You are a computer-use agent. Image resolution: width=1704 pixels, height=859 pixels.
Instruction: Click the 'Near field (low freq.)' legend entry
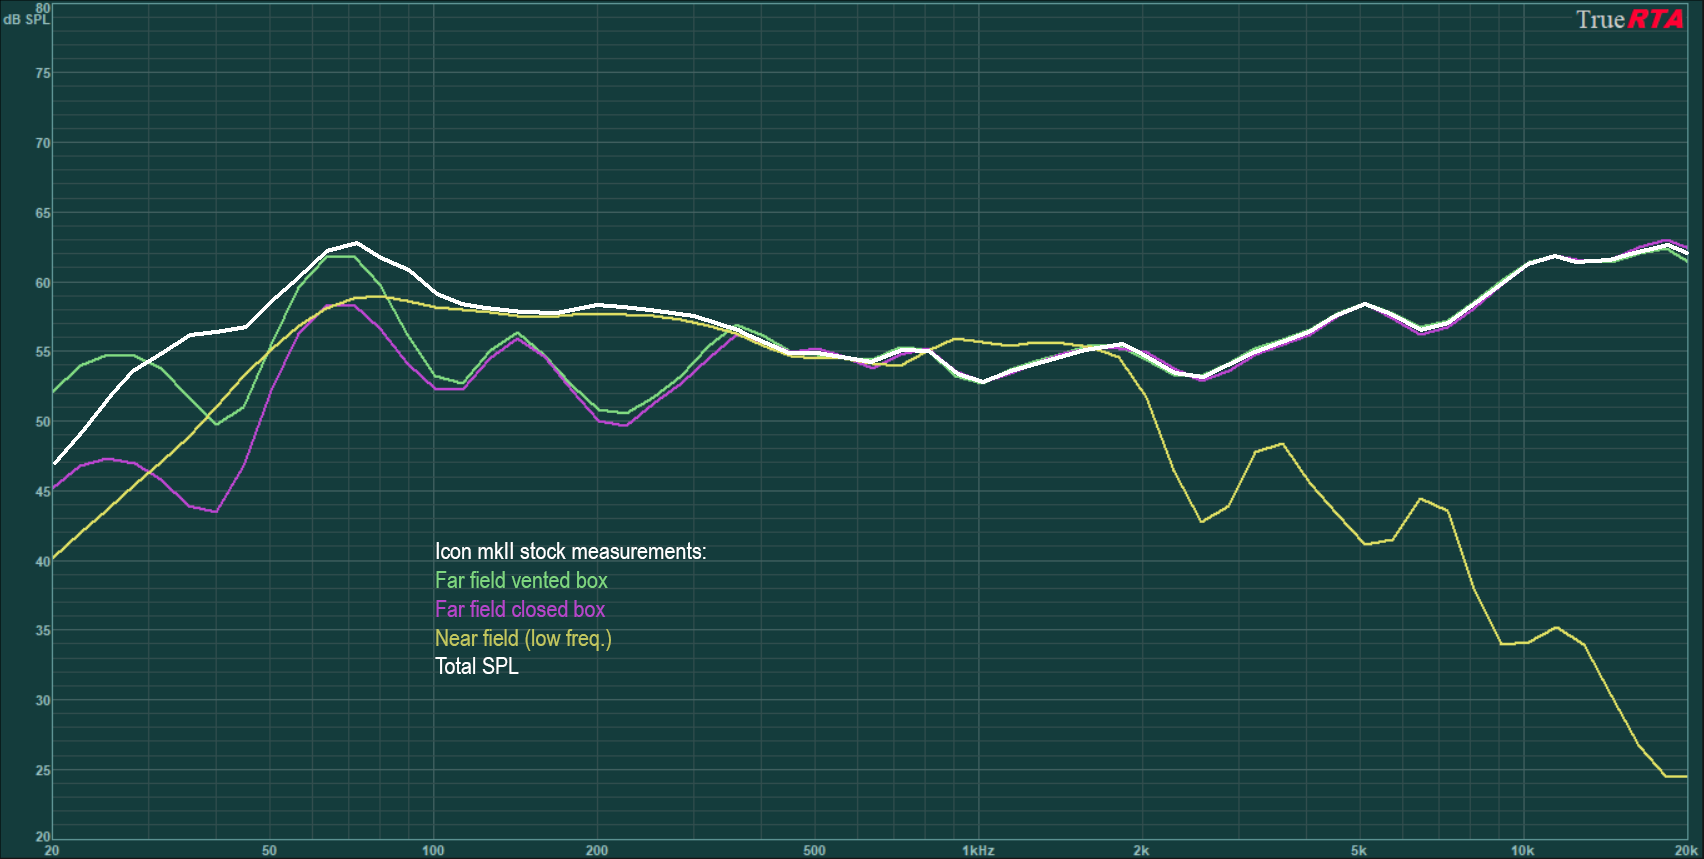[x=523, y=639]
